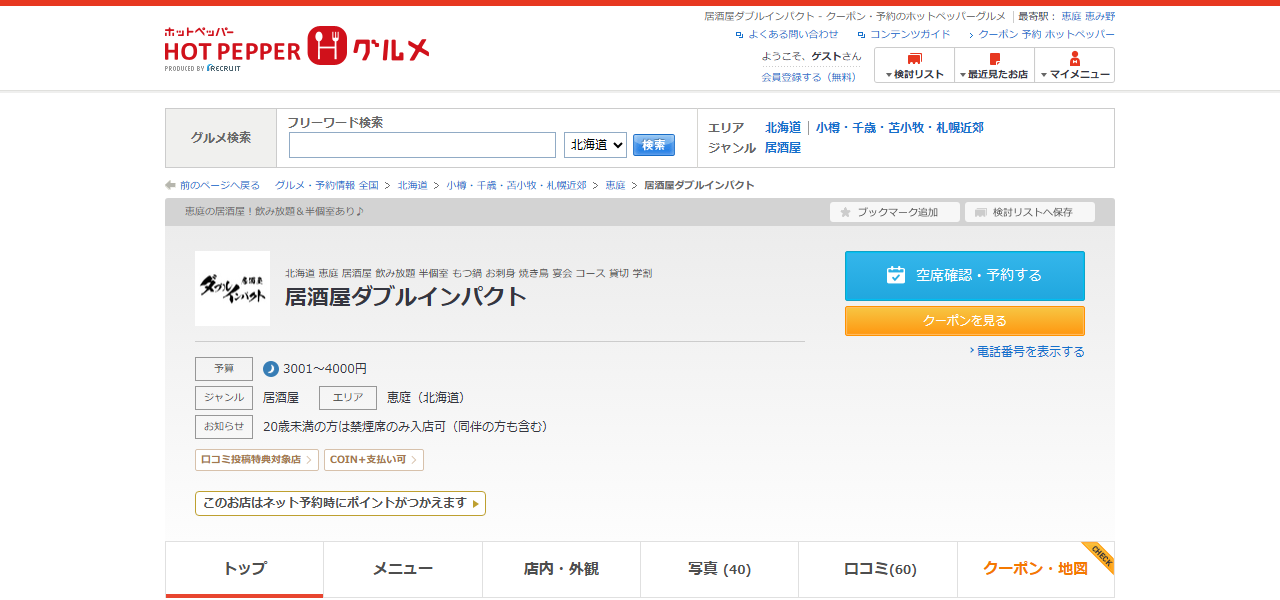Switch to クーポン・地図 tab
Viewport: 1280px width, 600px height.
(1036, 569)
